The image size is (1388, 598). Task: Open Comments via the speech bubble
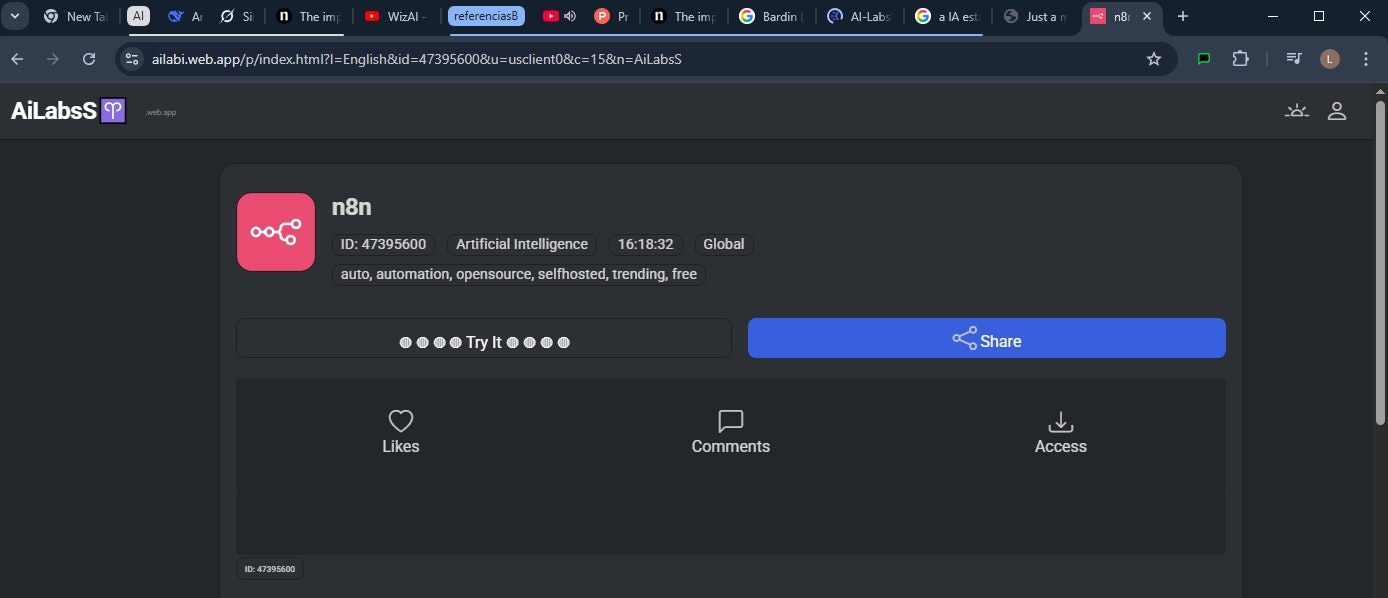tap(731, 421)
